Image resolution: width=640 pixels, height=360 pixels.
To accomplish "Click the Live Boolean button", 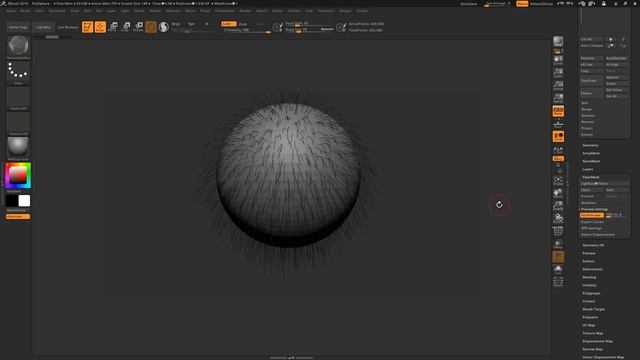I will coord(68,27).
